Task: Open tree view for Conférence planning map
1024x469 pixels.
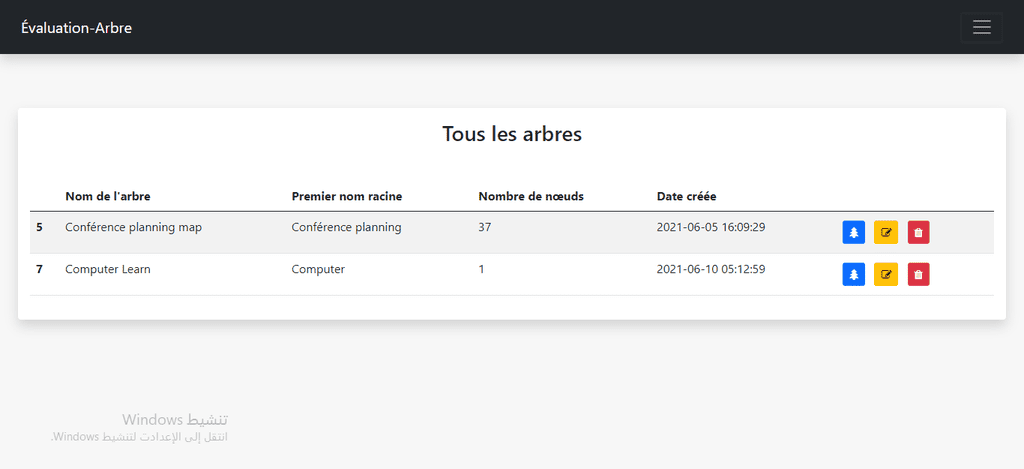Action: click(853, 233)
